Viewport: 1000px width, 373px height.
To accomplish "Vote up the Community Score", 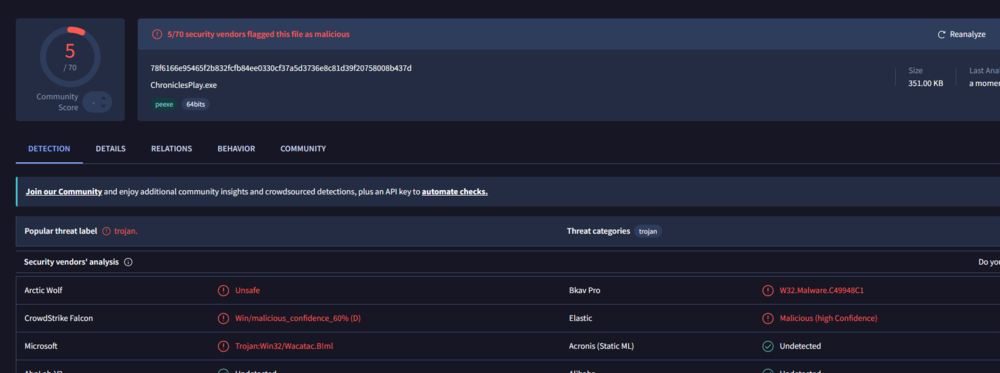I will pyautogui.click(x=103, y=98).
